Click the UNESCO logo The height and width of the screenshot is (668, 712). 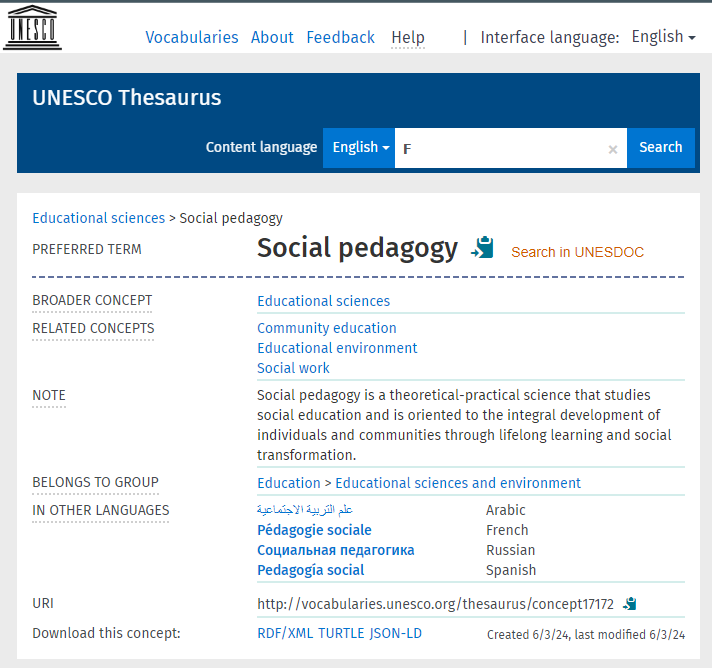(32, 27)
